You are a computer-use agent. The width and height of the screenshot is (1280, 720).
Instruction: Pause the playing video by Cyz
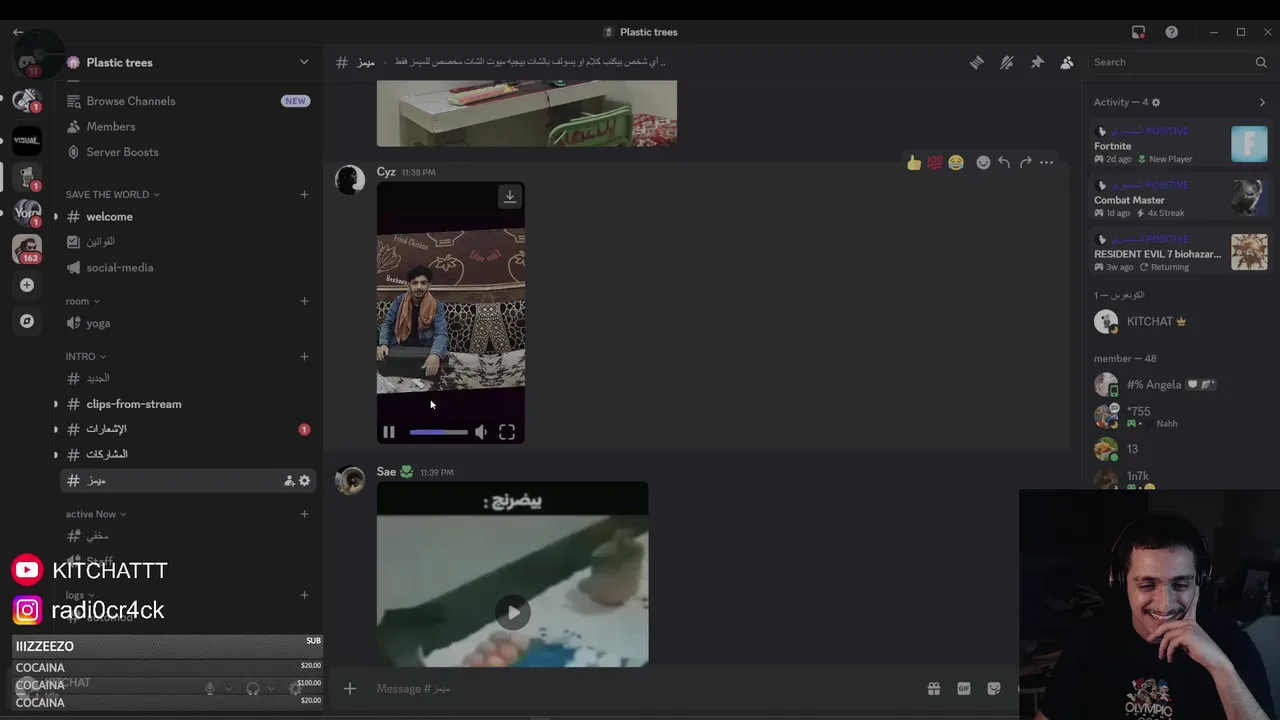point(389,432)
